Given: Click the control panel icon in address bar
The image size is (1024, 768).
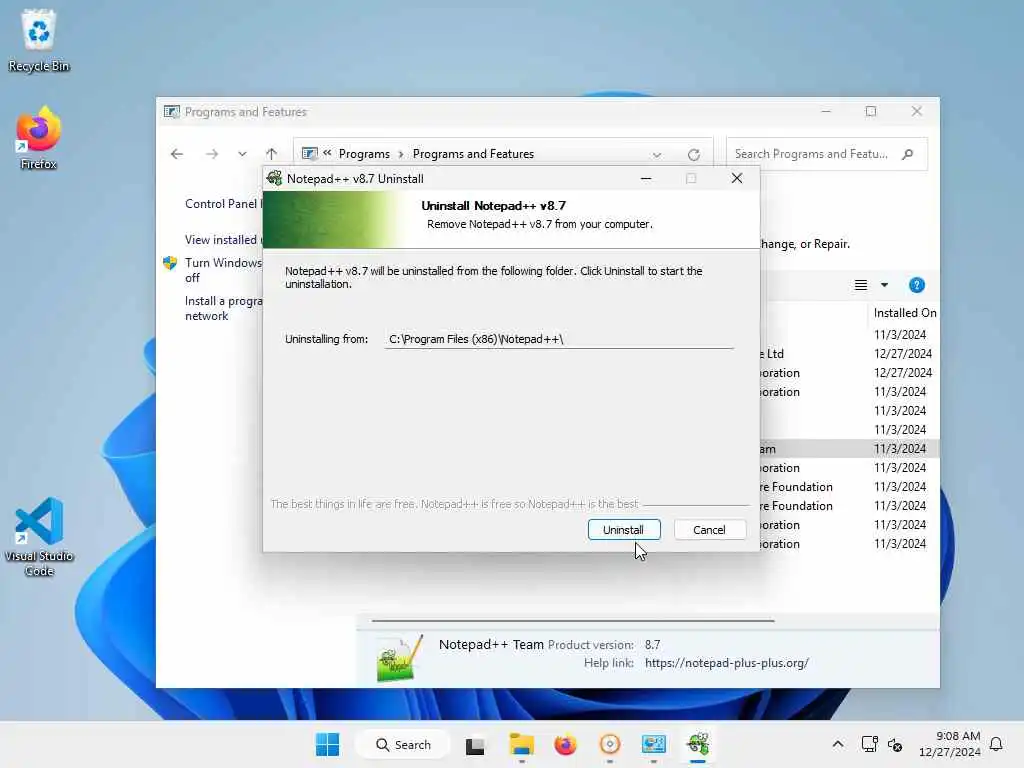Looking at the screenshot, I should point(310,154).
